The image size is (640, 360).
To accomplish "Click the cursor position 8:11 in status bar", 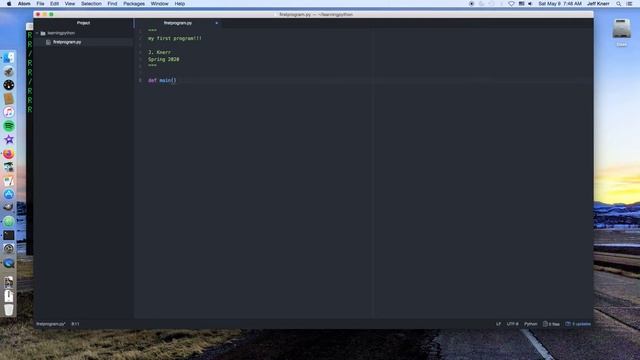I will 76,324.
